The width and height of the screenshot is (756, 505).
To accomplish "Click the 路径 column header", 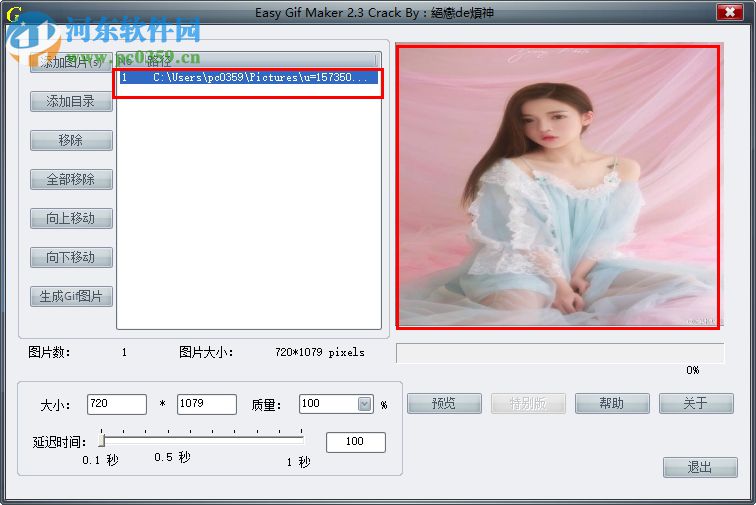I will [260, 60].
